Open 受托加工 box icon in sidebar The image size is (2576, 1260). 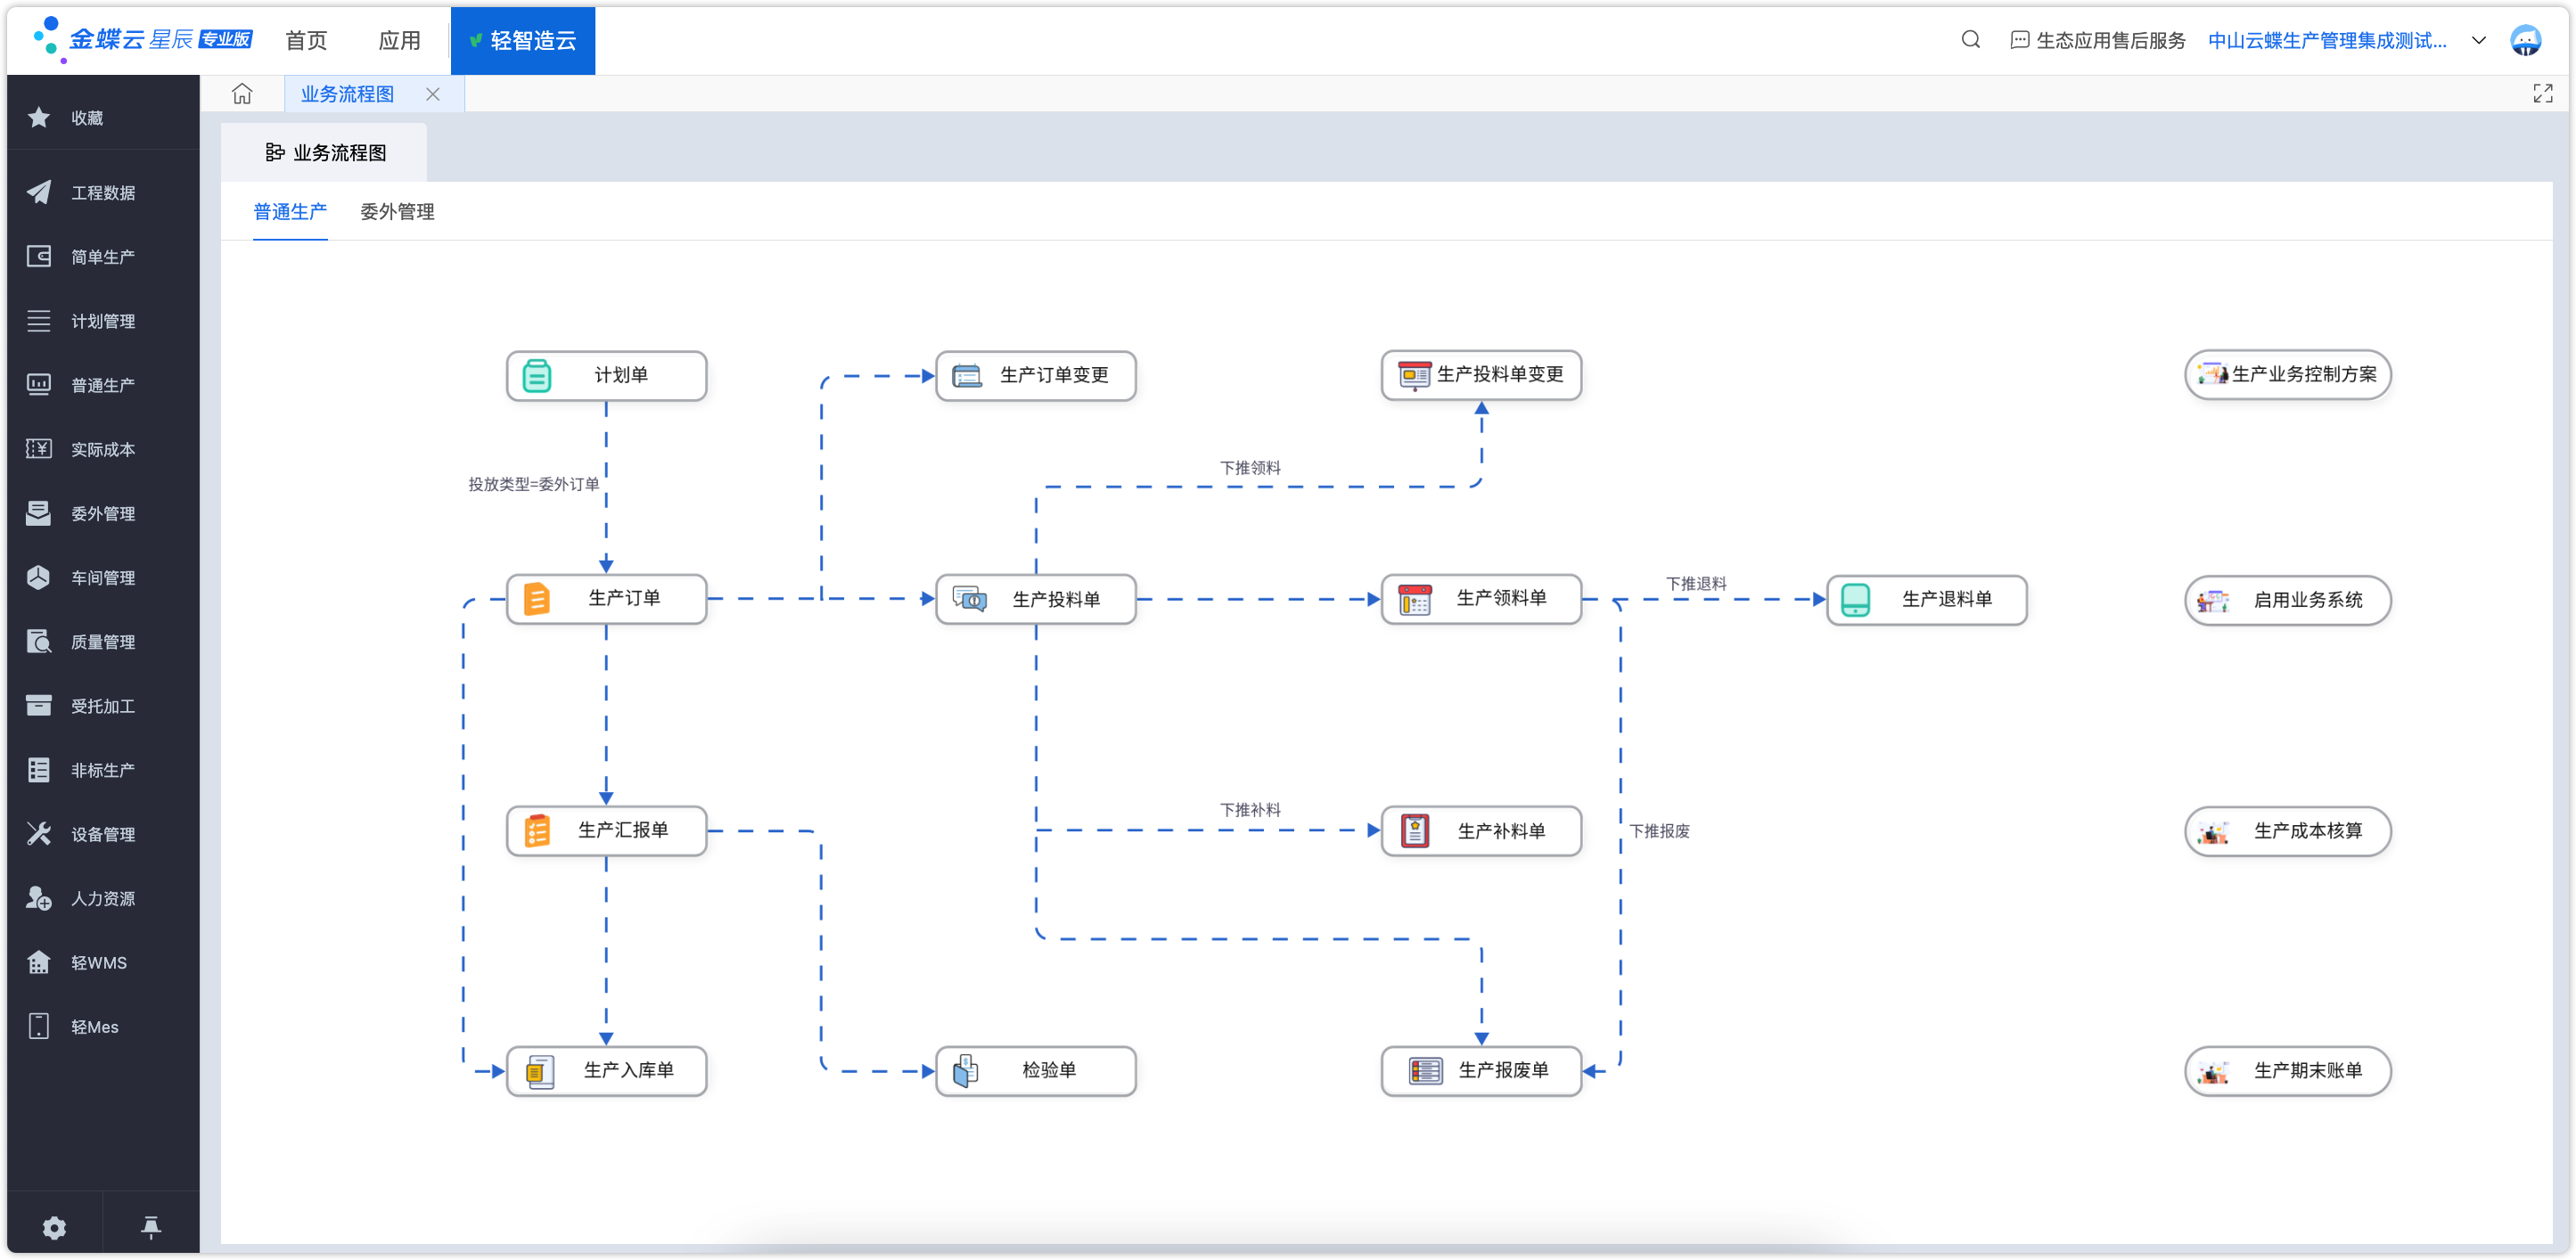pos(39,705)
